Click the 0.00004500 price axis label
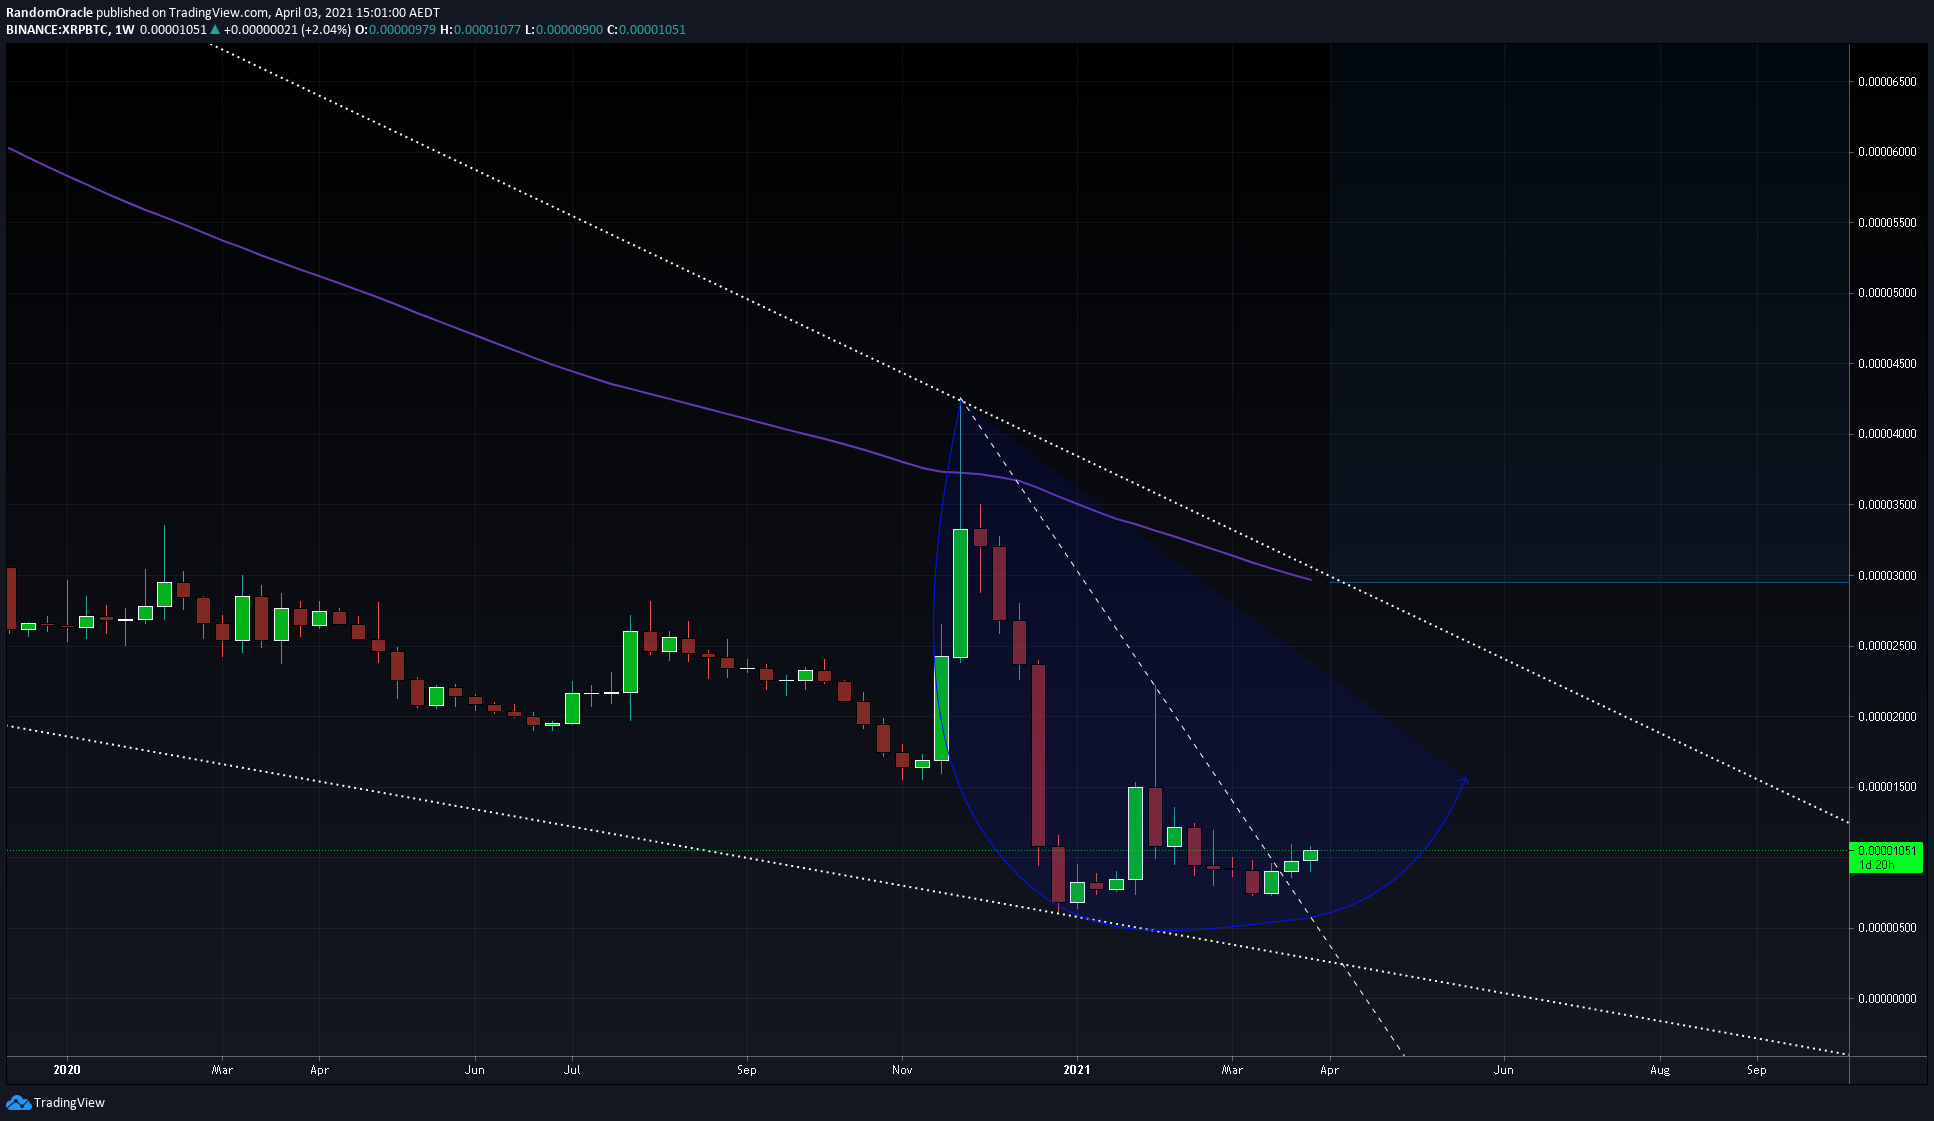 [x=1887, y=364]
